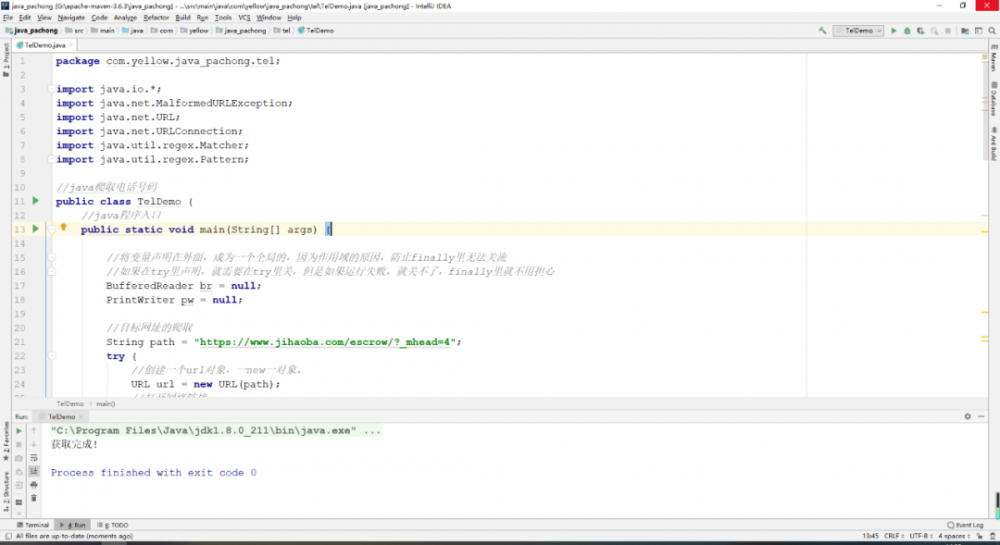Viewport: 1000px width, 545px height.
Task: Click the java.exe command line in console
Action: pos(216,431)
